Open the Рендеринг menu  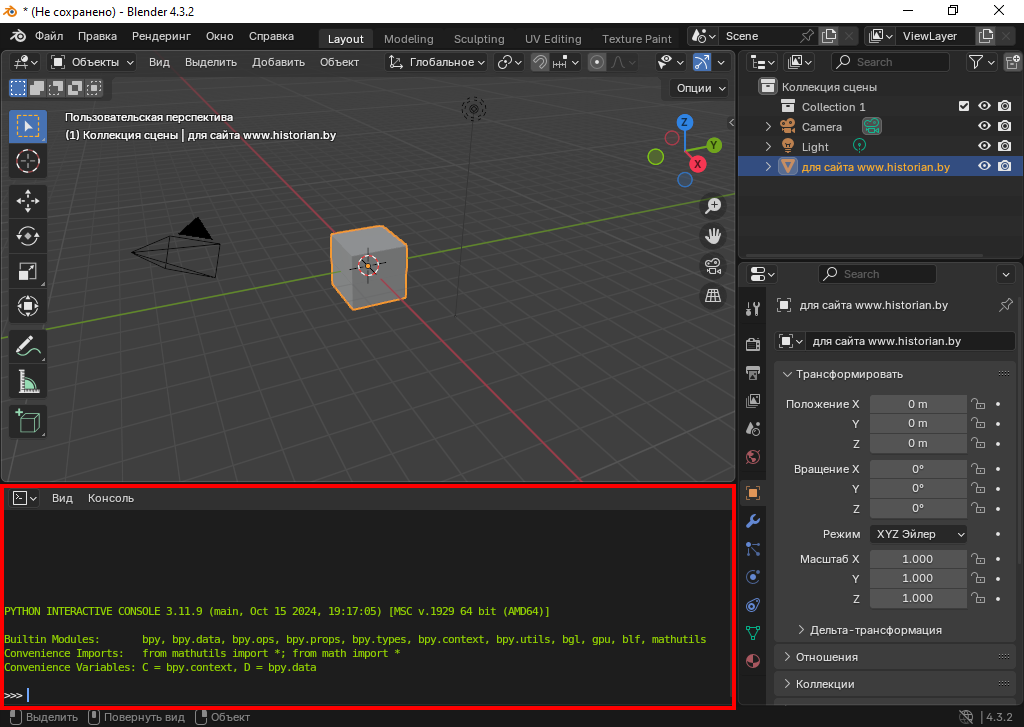coord(161,36)
